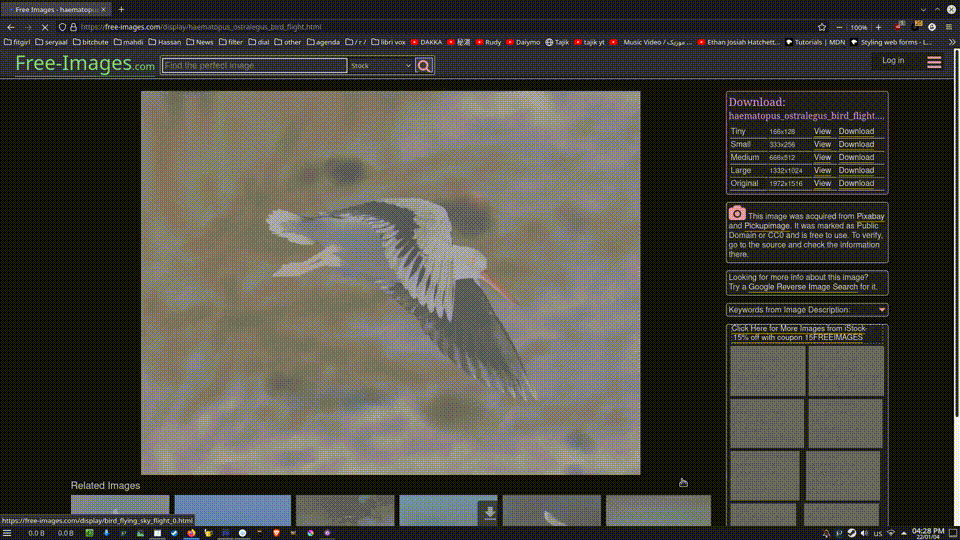
Task: Download the Original size image
Action: [856, 183]
